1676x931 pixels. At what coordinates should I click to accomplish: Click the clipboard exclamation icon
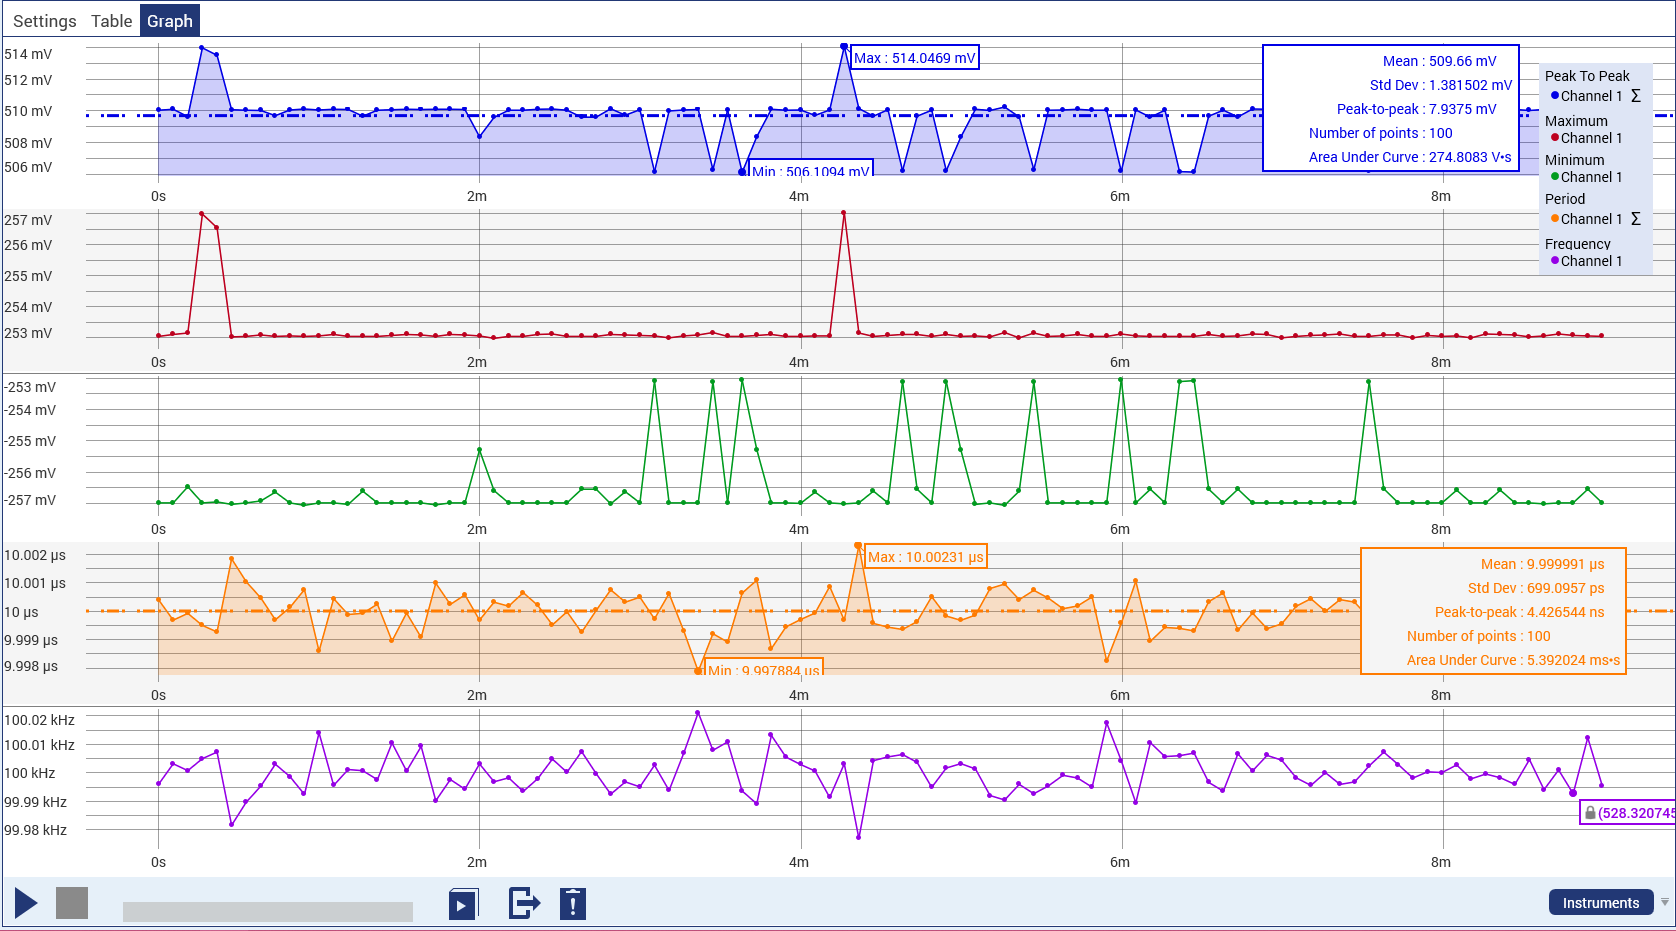572,904
